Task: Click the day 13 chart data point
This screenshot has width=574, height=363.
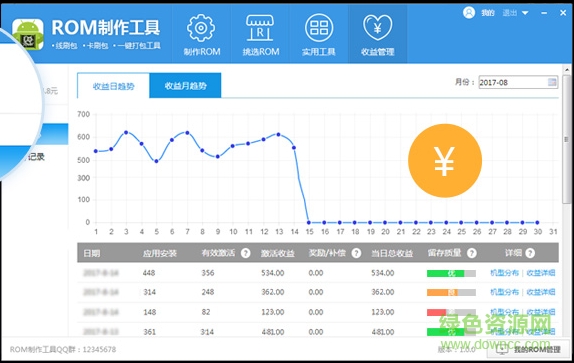Action: (x=279, y=134)
